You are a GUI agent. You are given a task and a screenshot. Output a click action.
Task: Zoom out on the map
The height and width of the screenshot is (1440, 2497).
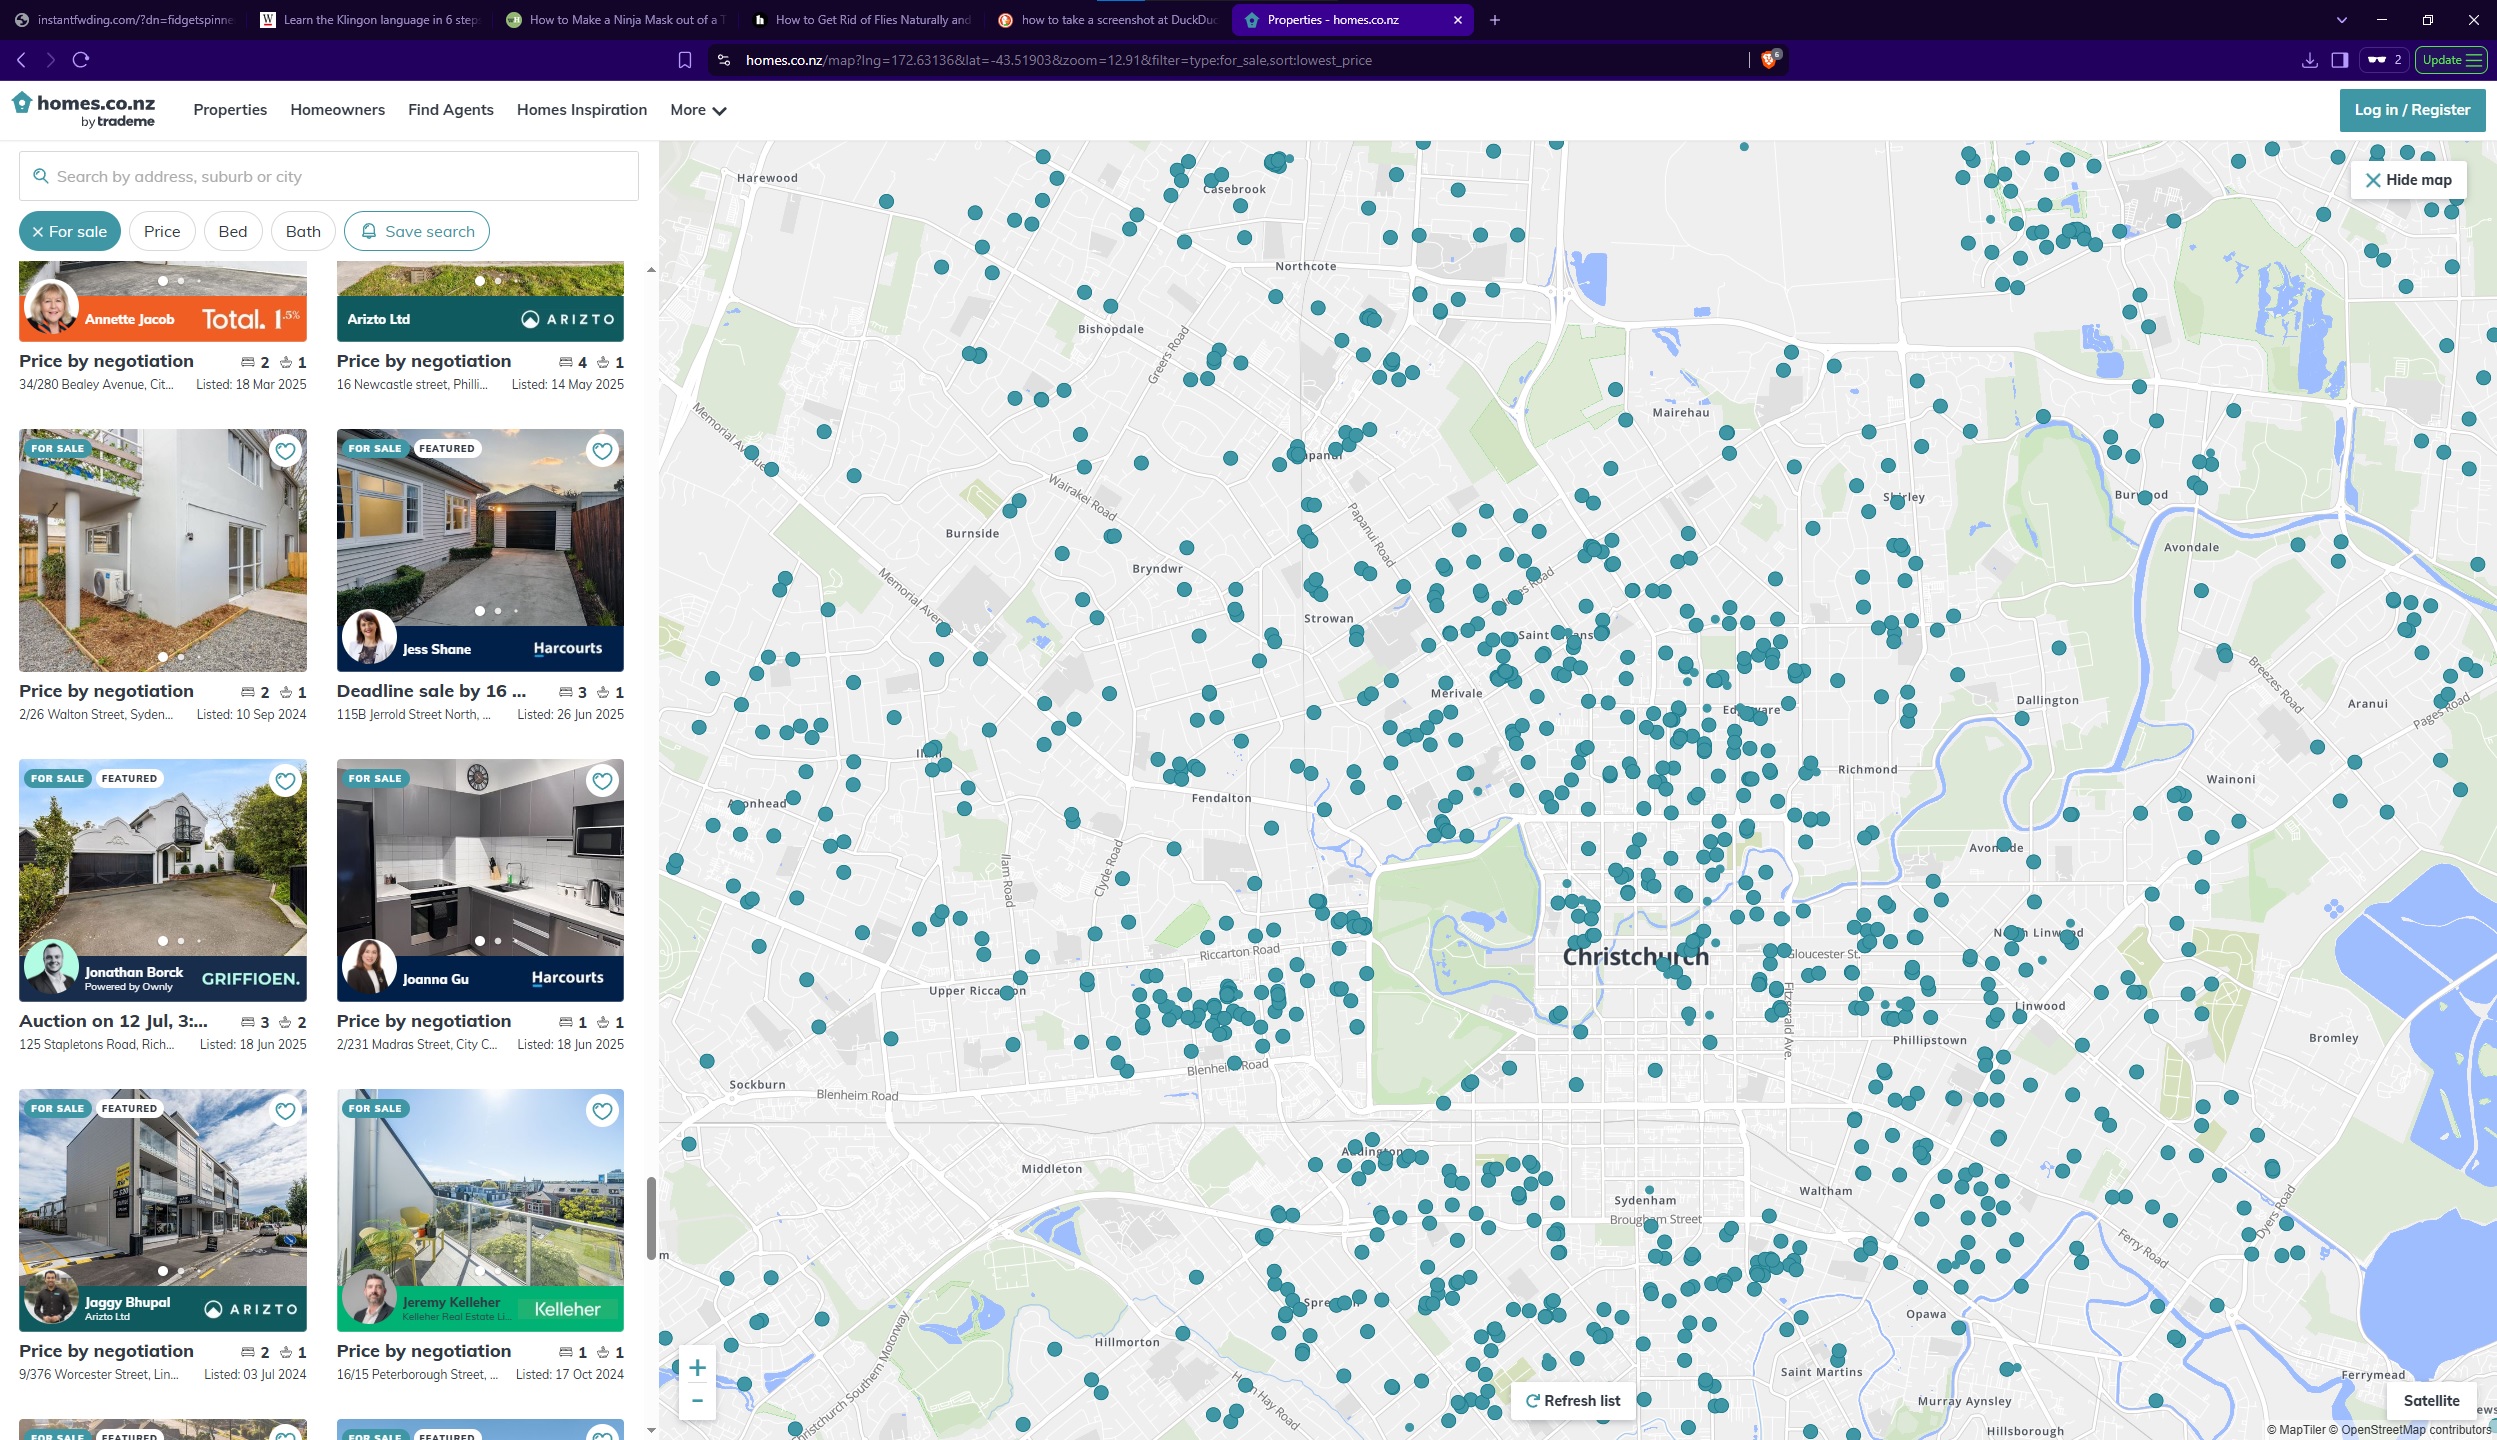pyautogui.click(x=697, y=1401)
